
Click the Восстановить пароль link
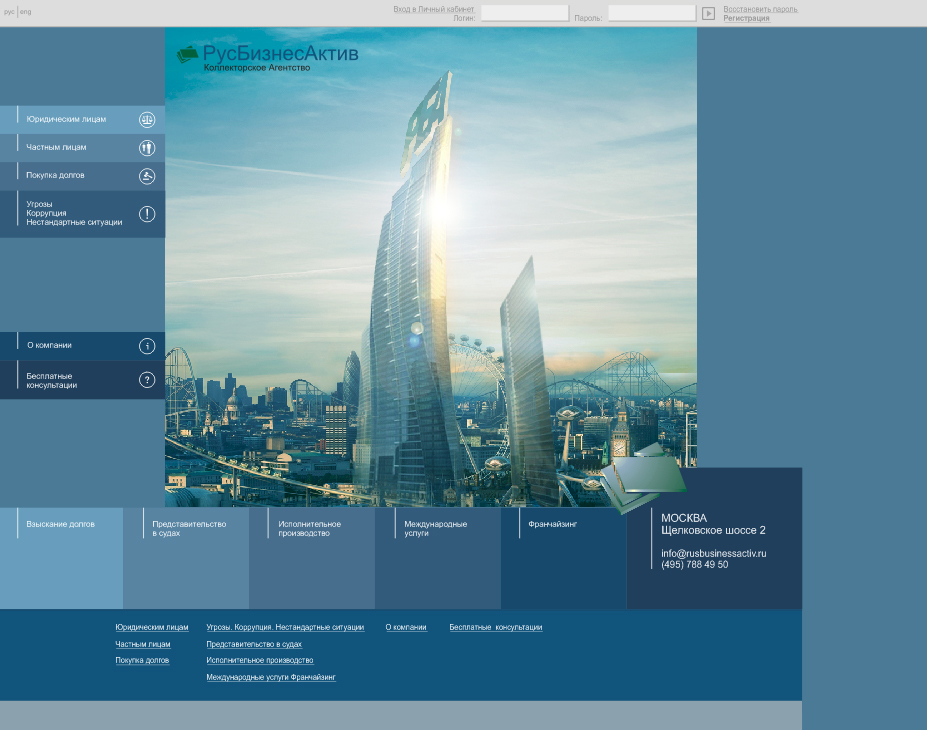point(760,9)
